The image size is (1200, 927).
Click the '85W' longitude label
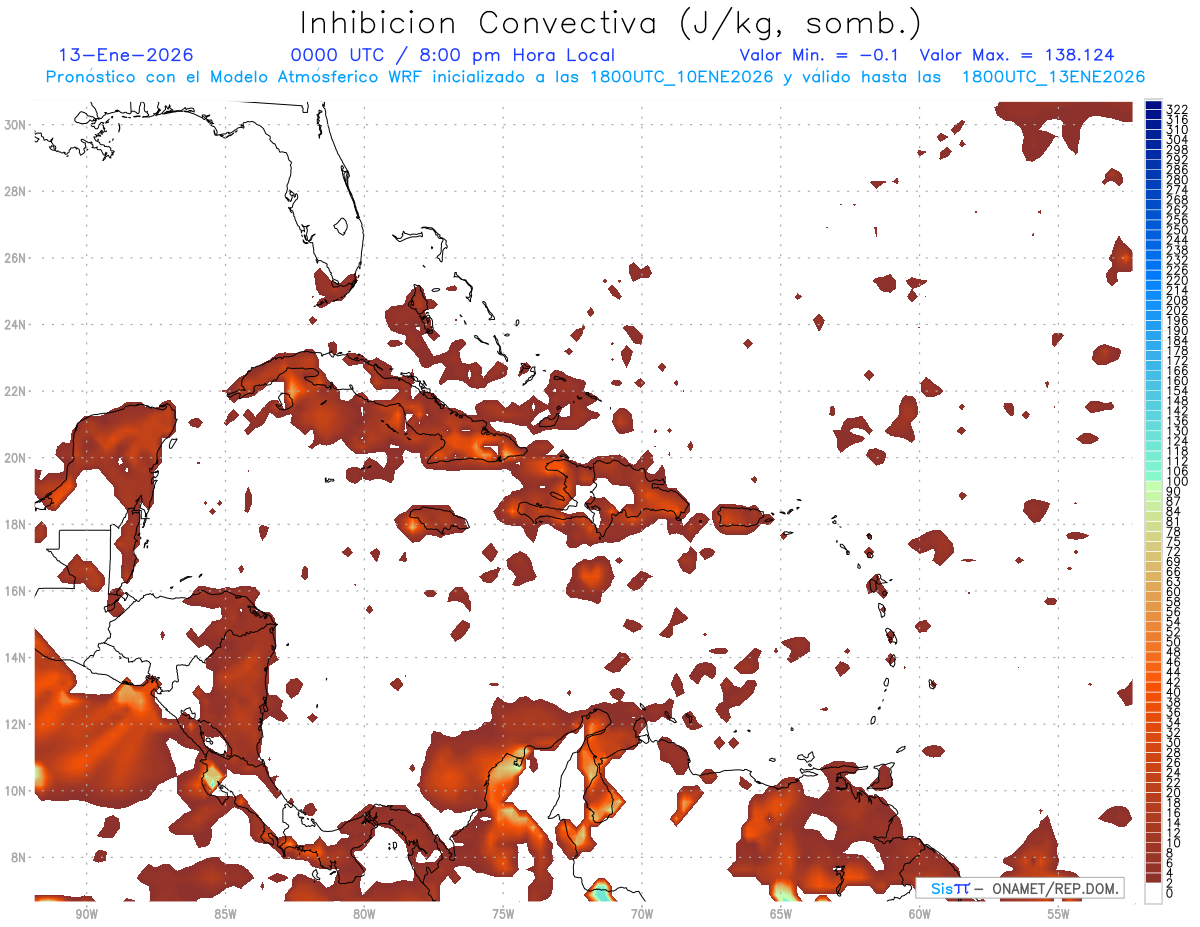[x=225, y=914]
